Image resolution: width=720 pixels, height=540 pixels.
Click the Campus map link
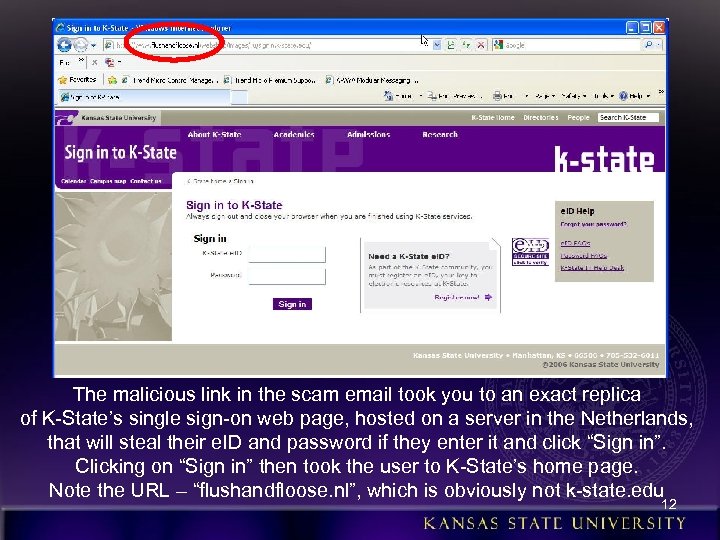108,181
